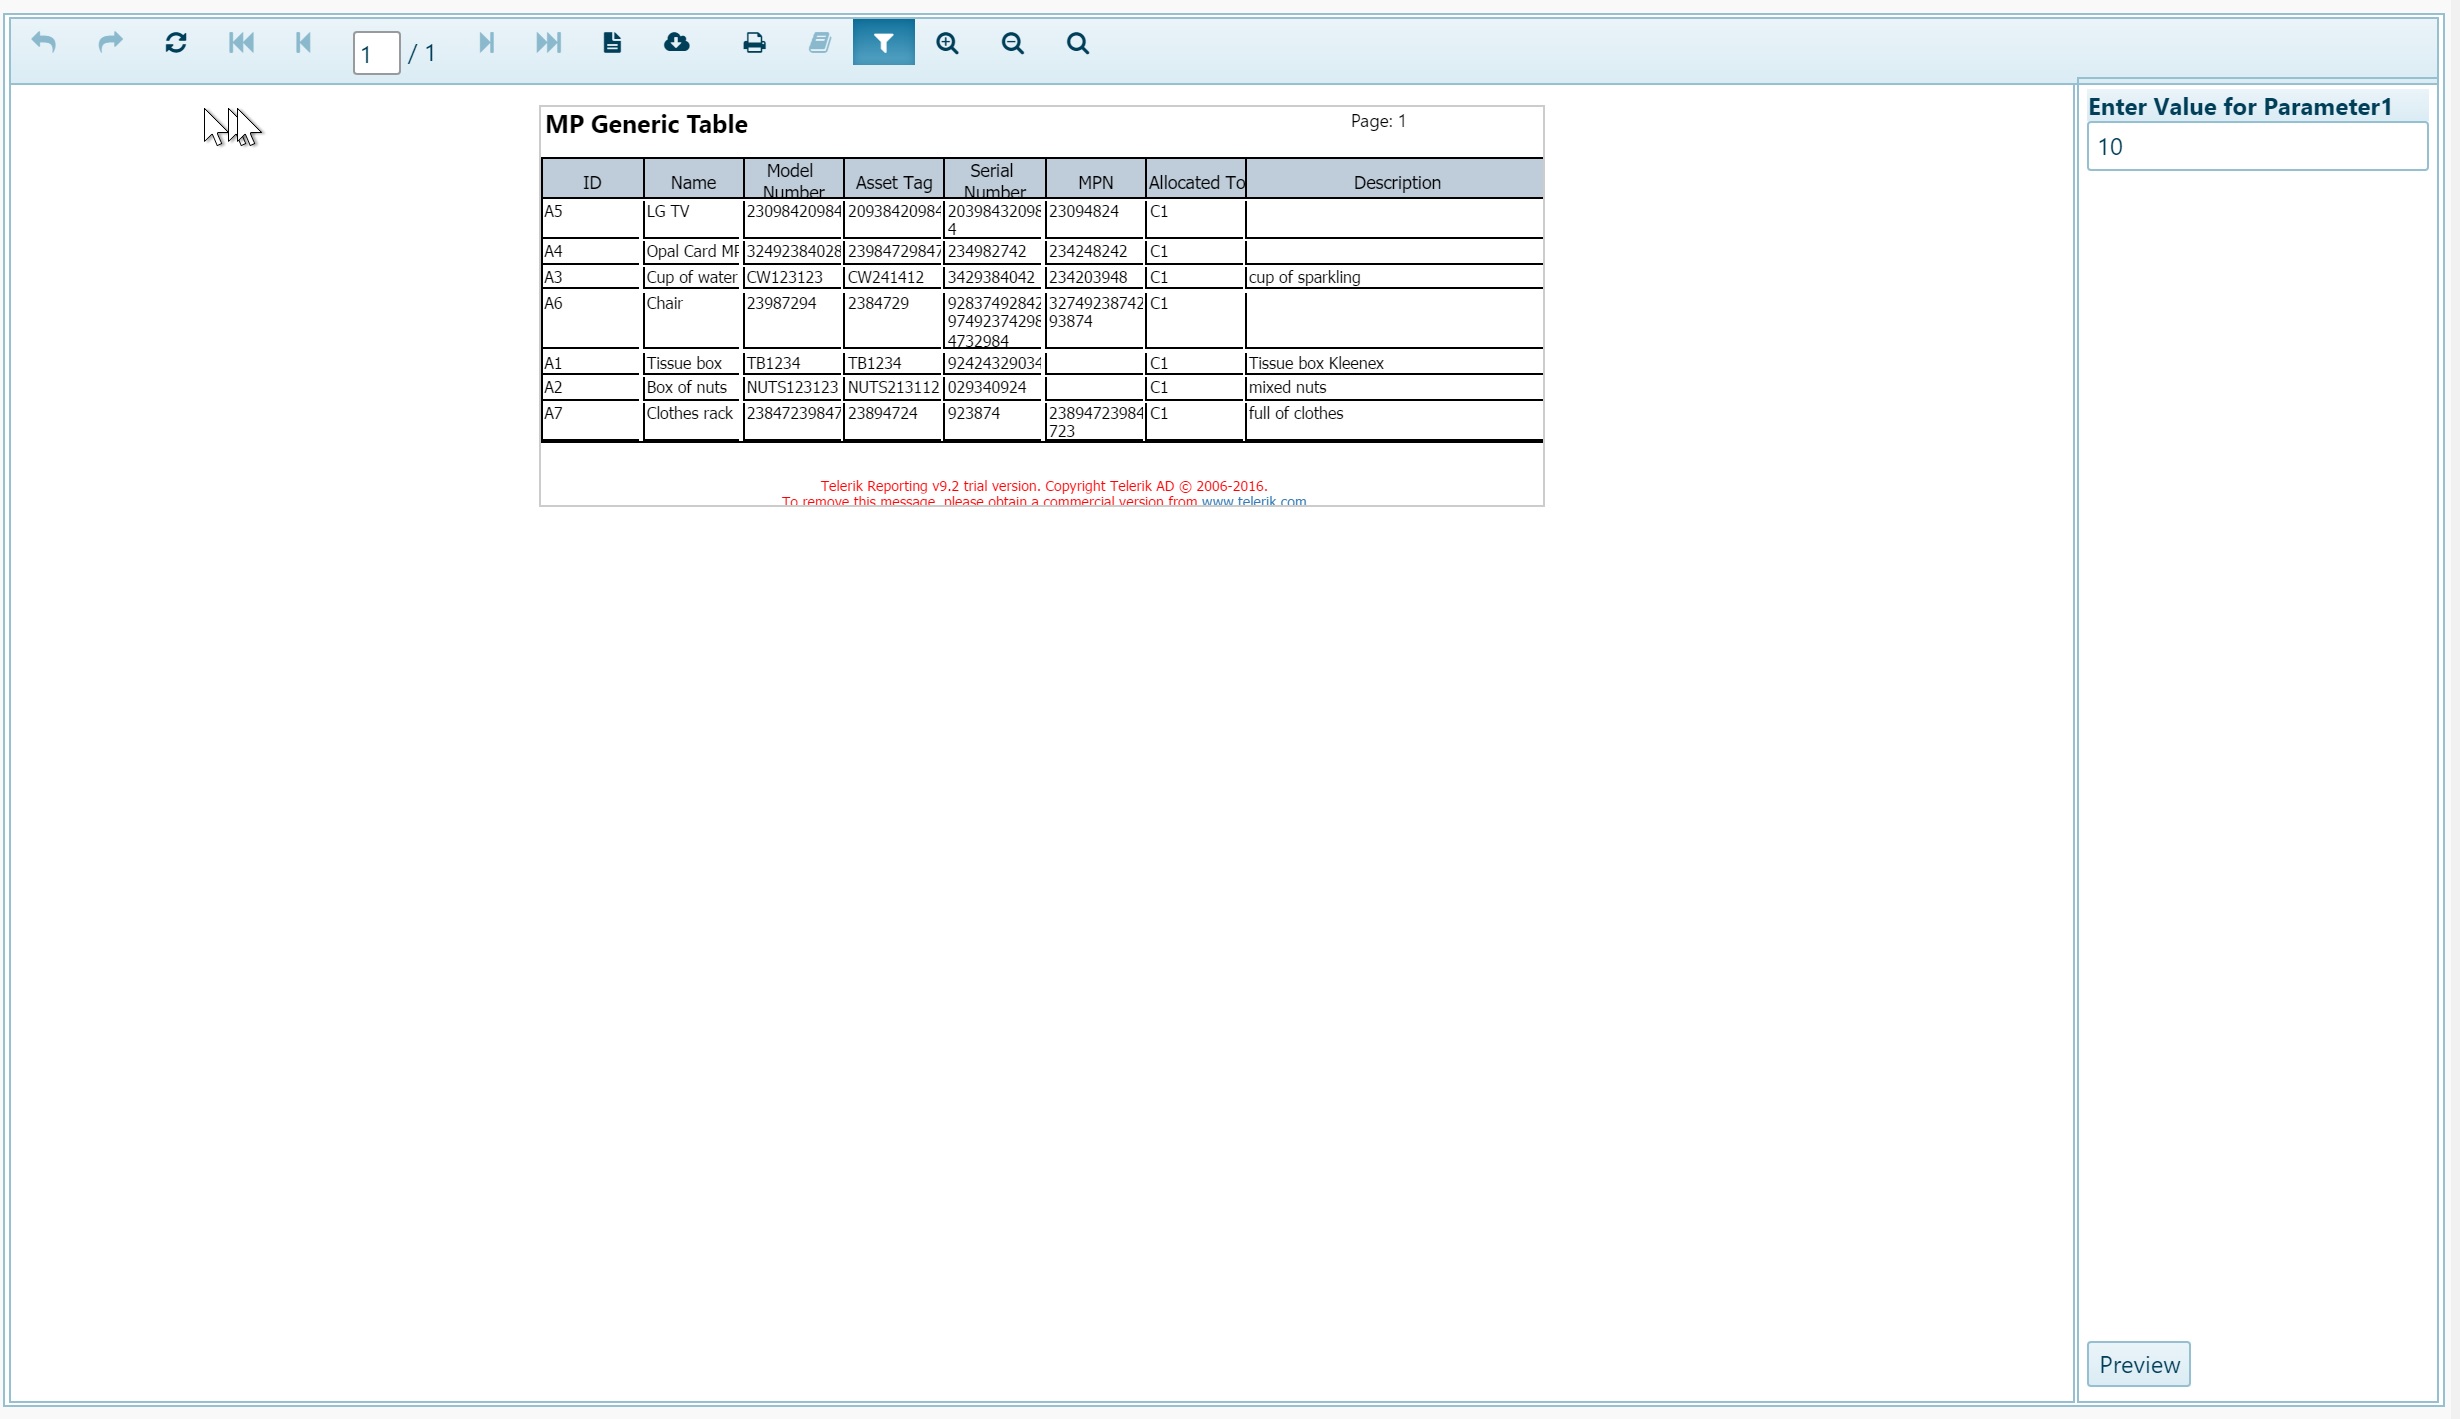The width and height of the screenshot is (2460, 1419).
Task: Go to the first page
Action: [x=241, y=43]
